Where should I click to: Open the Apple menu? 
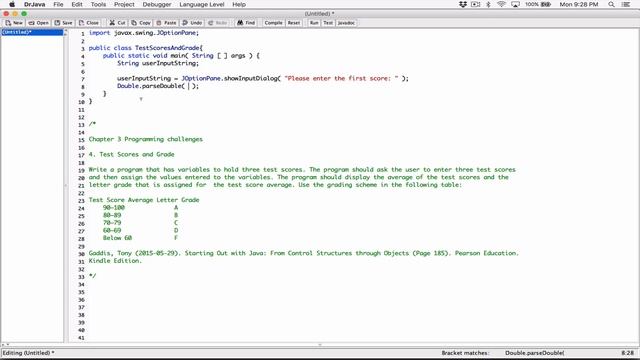(12, 4)
